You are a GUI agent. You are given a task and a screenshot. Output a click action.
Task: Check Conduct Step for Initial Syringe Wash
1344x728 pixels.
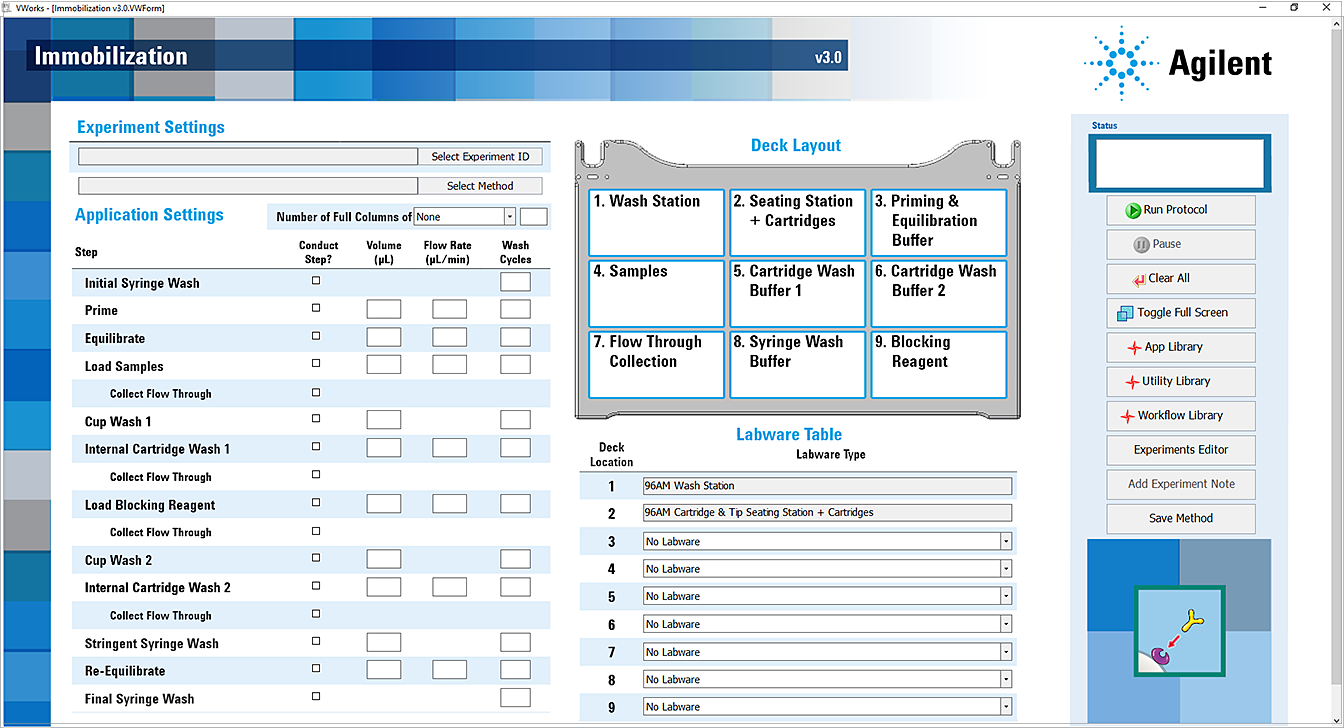point(317,281)
